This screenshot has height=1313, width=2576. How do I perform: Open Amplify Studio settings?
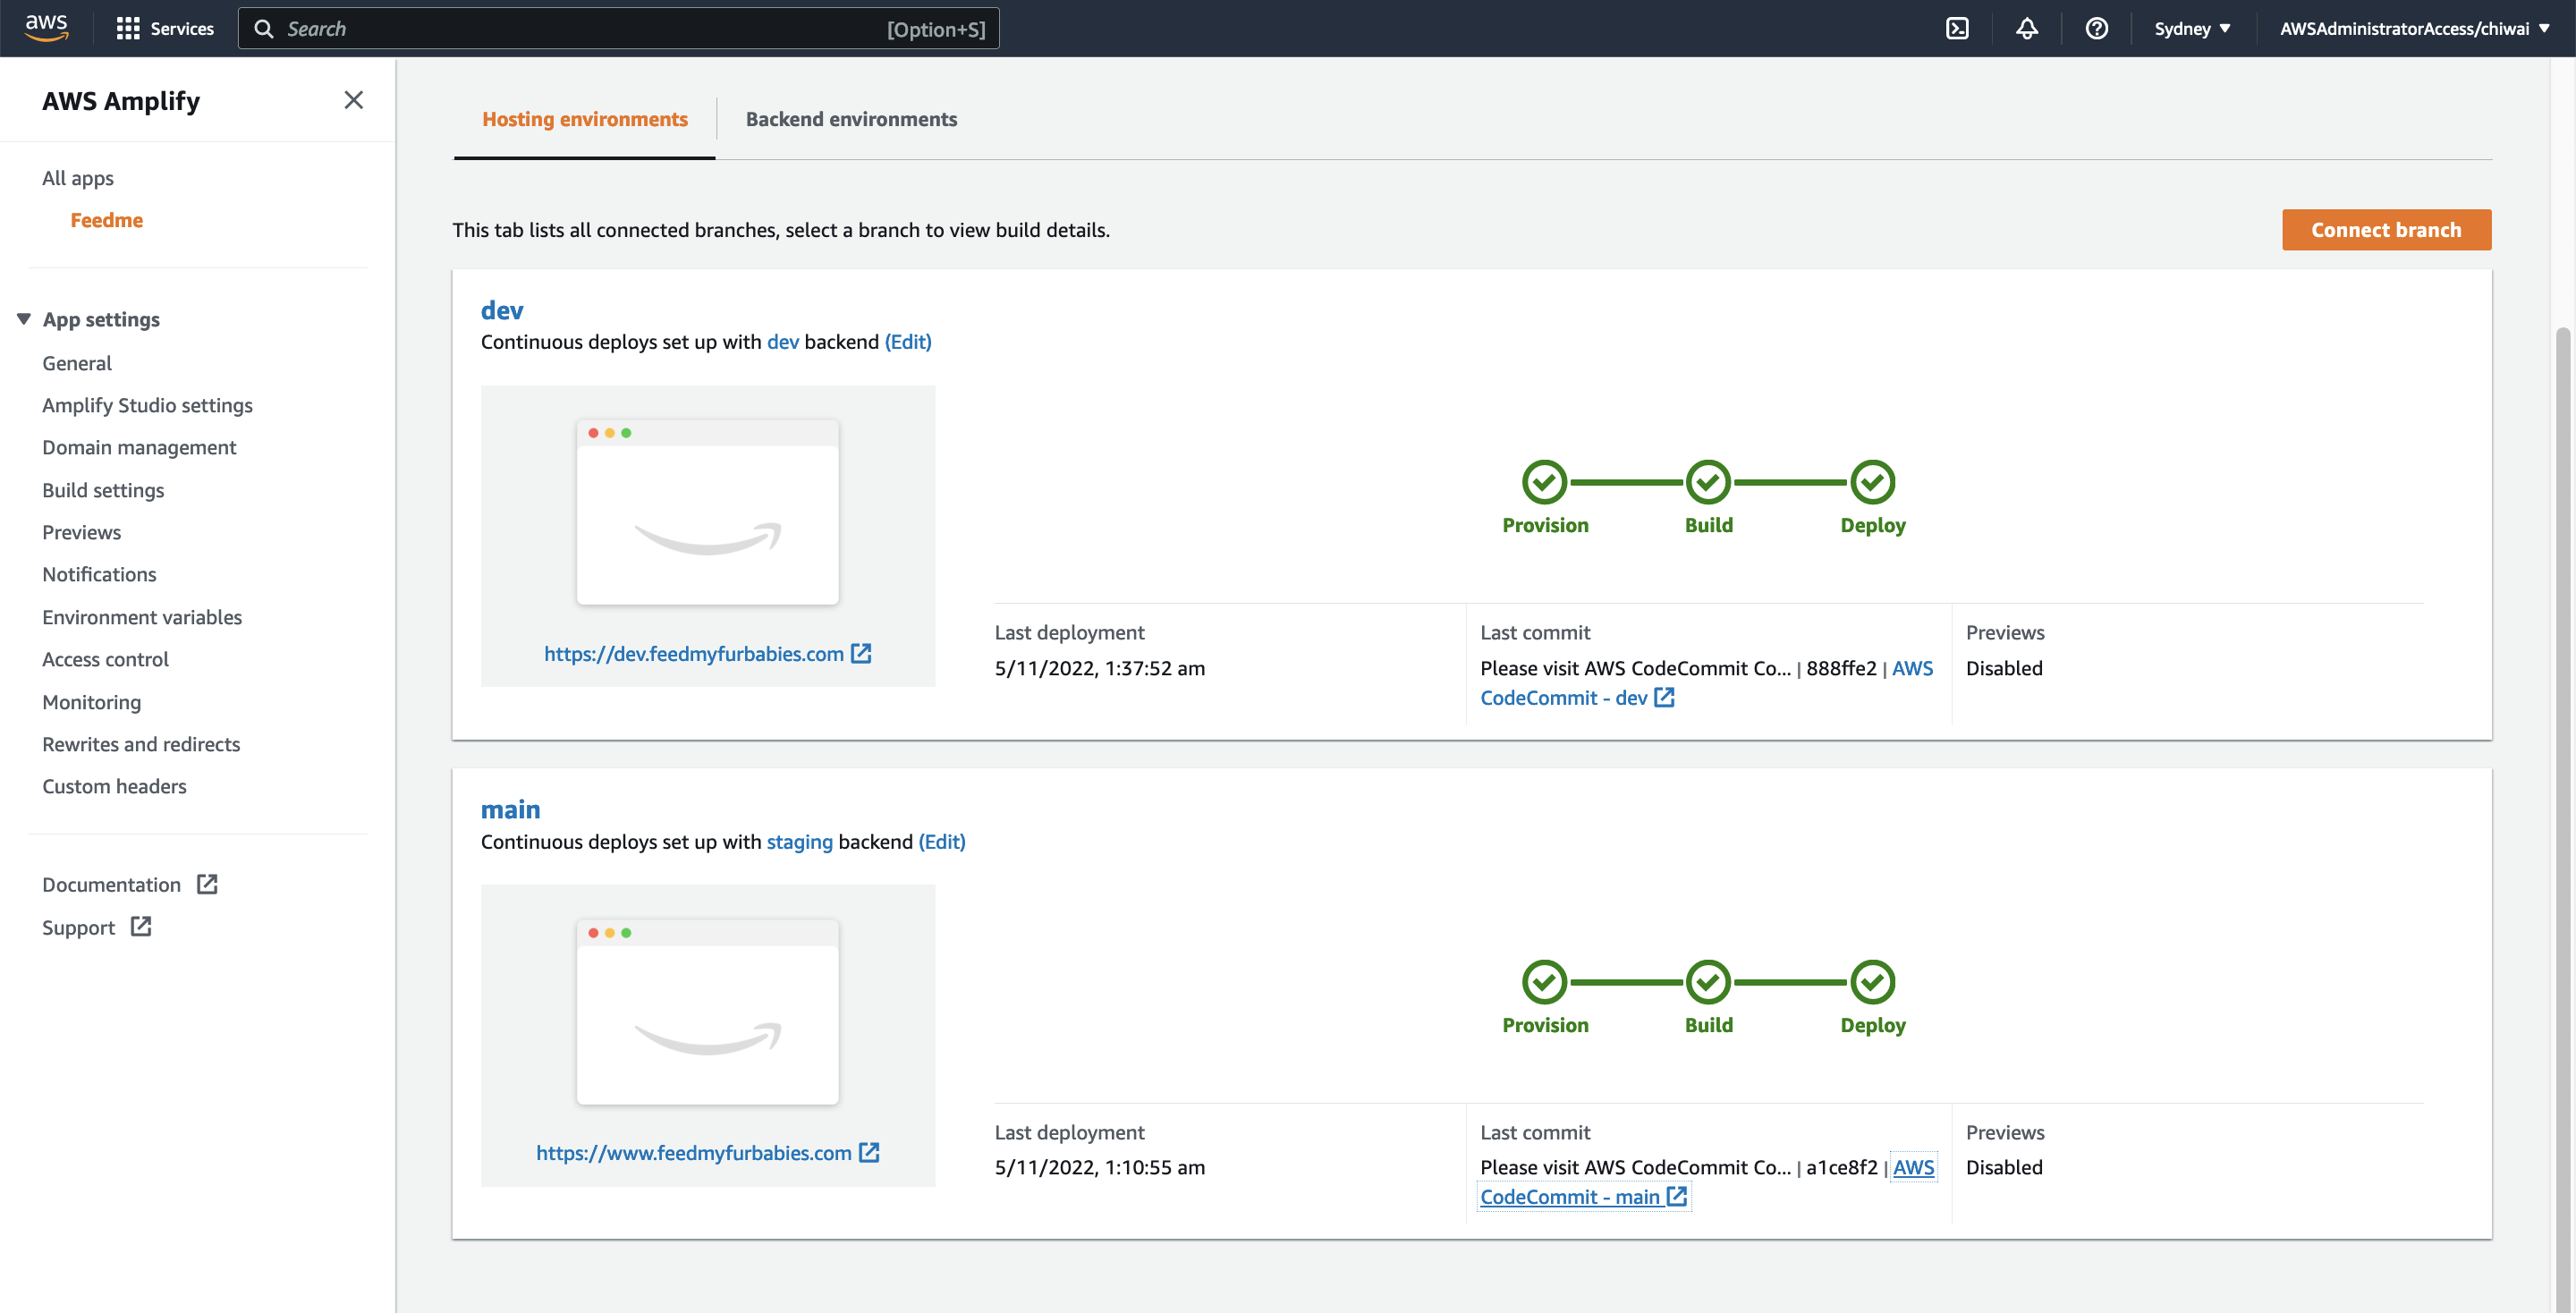click(x=147, y=405)
